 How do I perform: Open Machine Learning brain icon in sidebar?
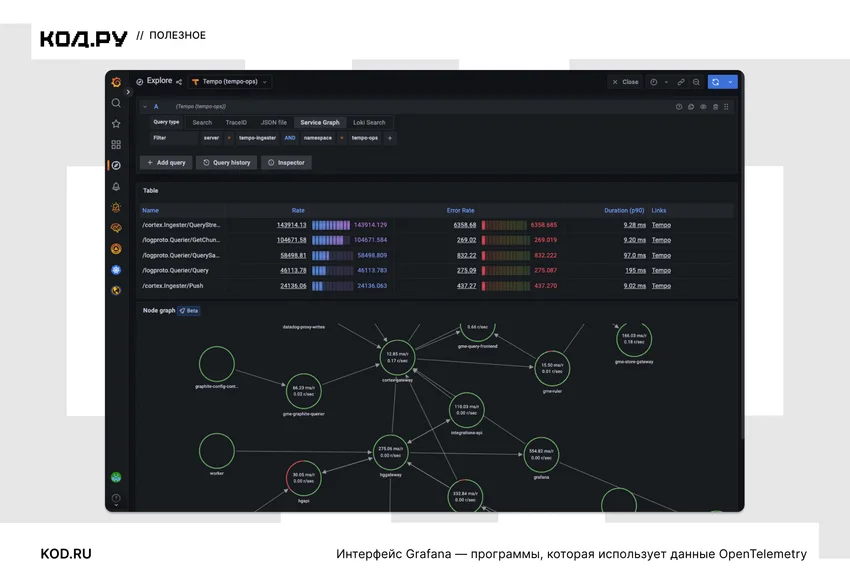[116, 228]
